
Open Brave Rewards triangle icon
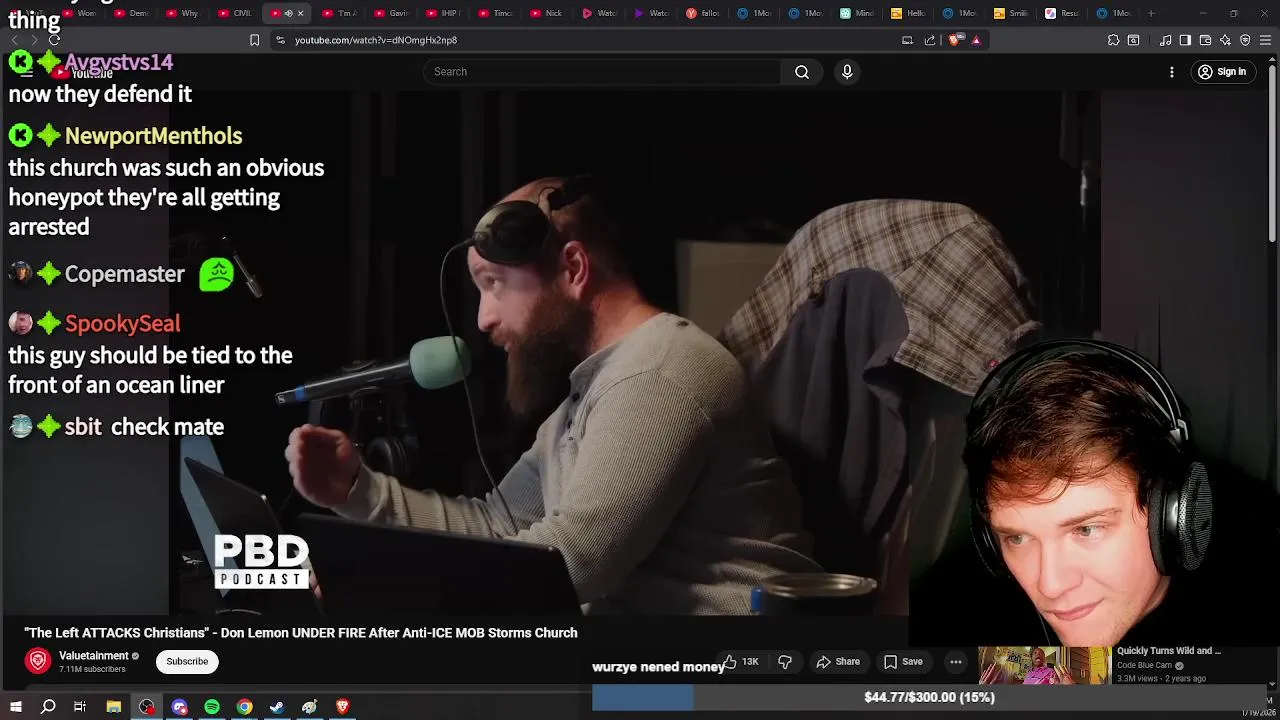click(x=976, y=40)
